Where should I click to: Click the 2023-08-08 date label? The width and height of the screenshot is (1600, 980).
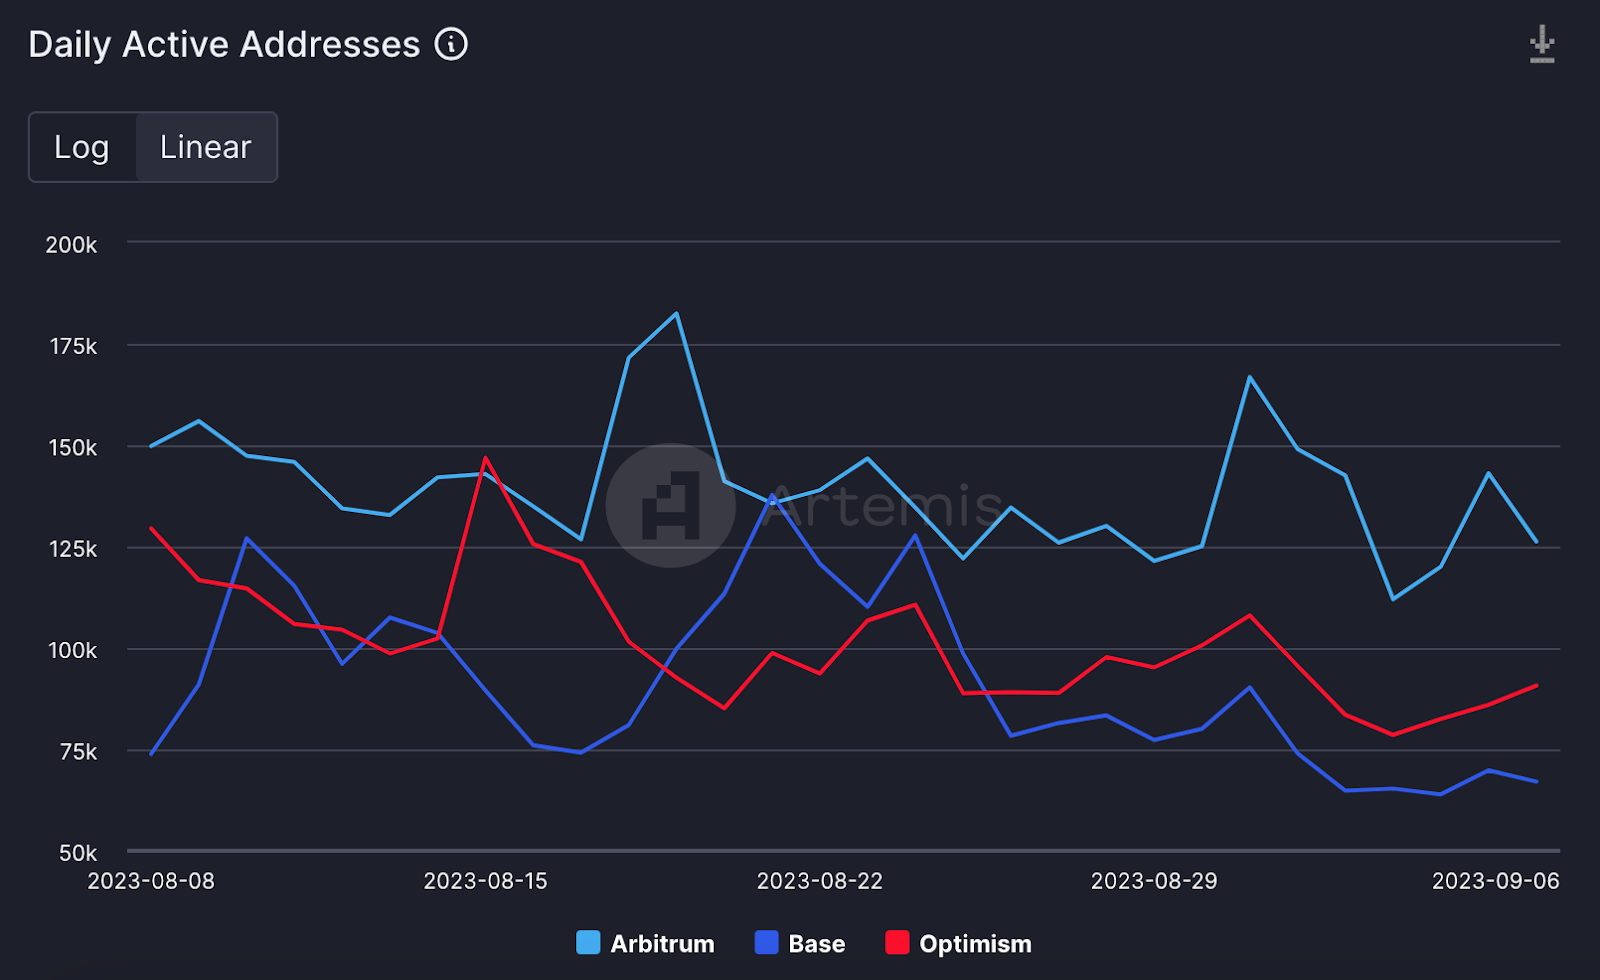(x=151, y=881)
